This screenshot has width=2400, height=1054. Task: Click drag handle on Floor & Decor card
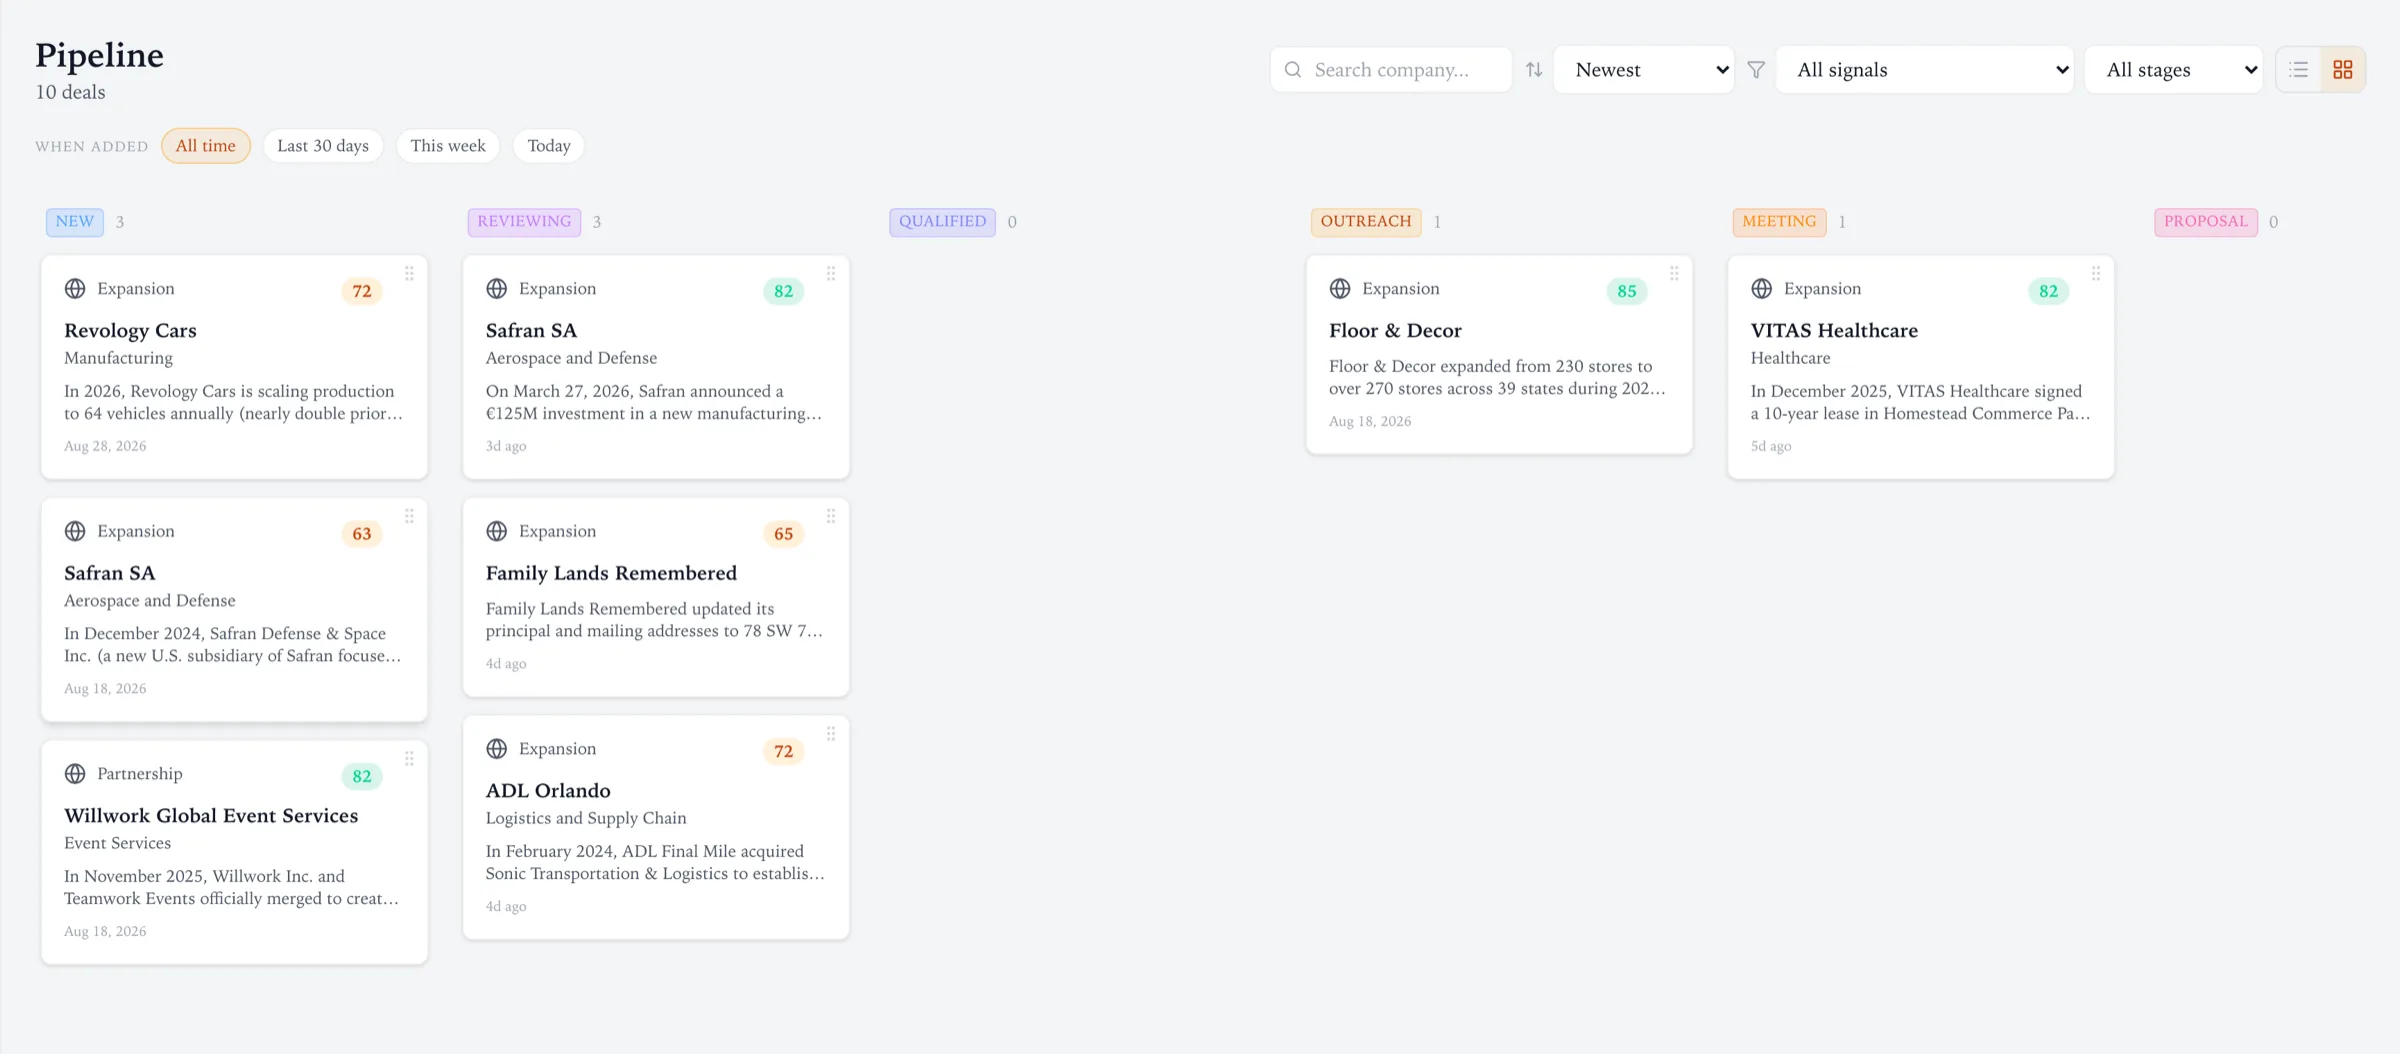click(1674, 274)
